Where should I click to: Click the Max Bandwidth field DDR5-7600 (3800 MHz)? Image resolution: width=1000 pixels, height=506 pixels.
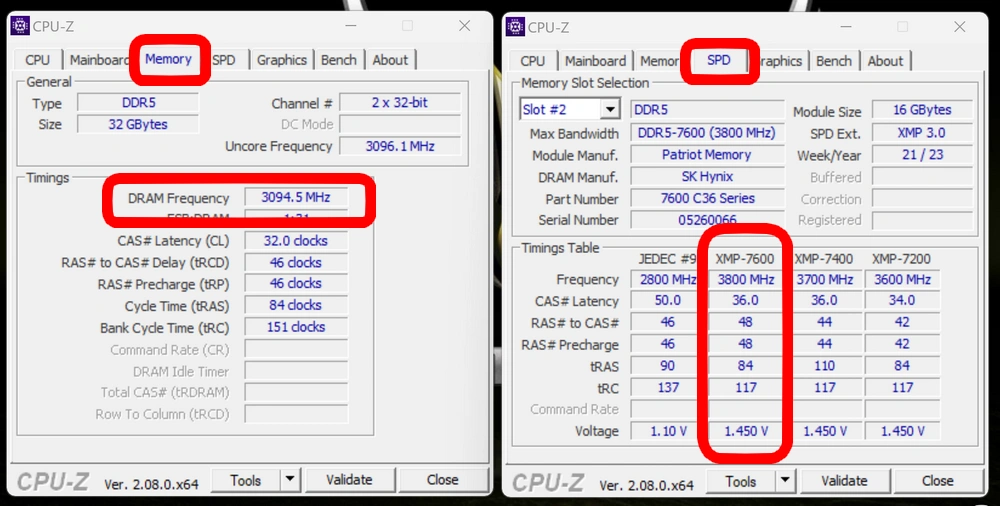707,133
